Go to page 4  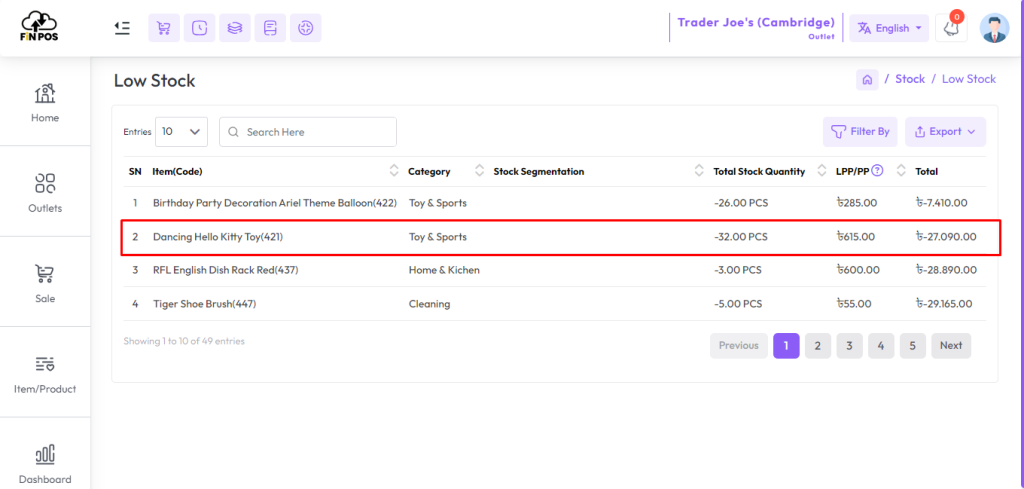(x=881, y=345)
